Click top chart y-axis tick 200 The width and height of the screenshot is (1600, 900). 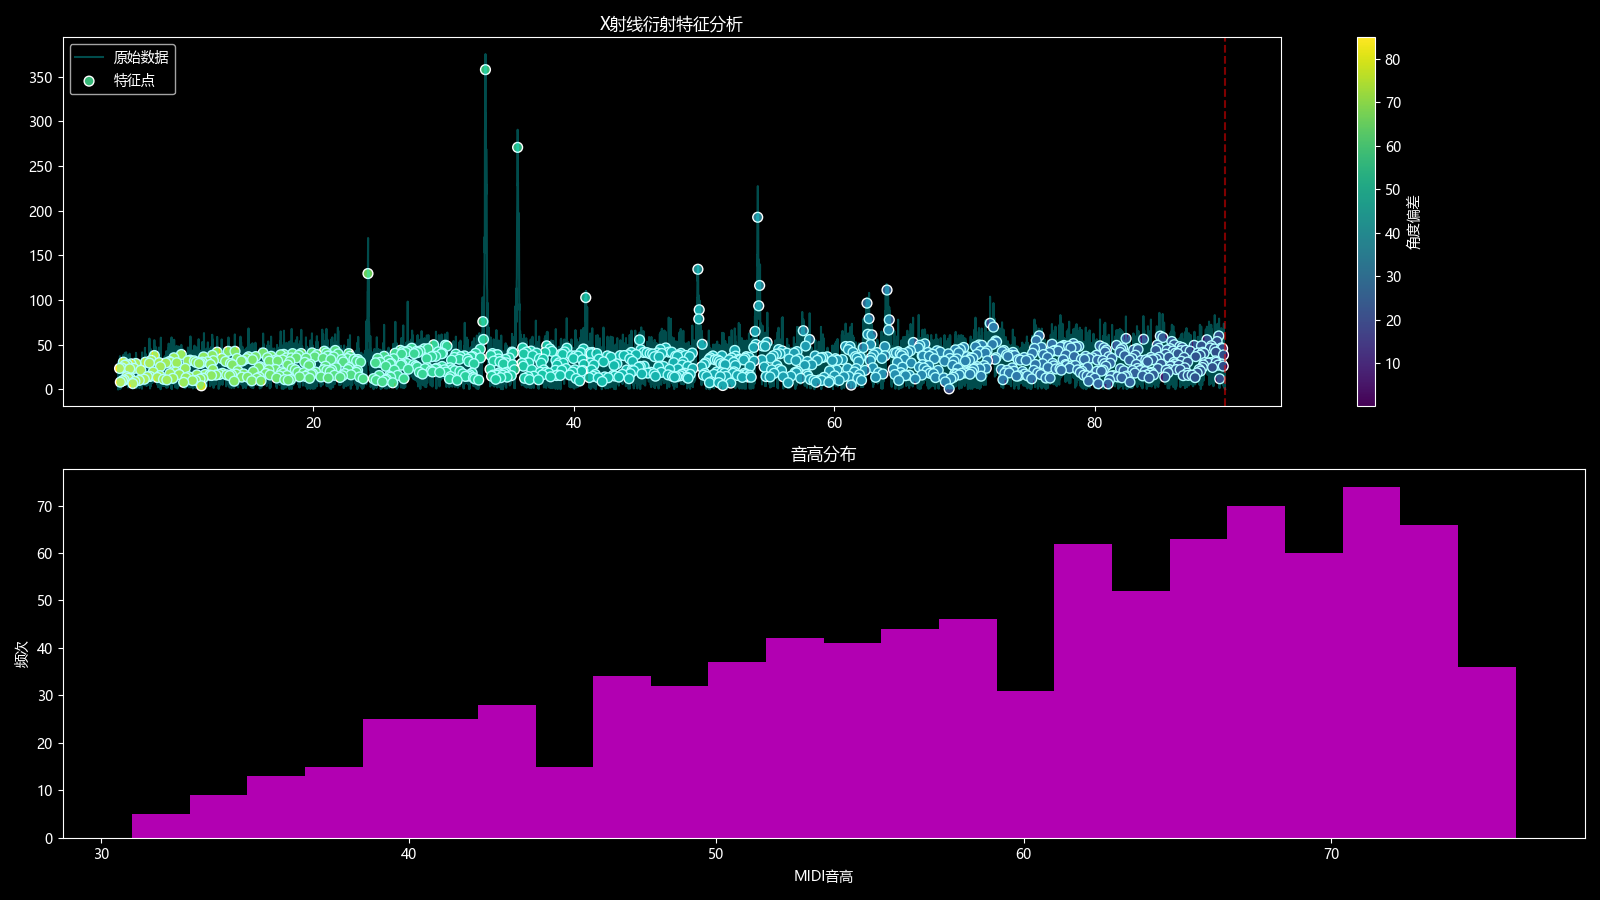[41, 212]
